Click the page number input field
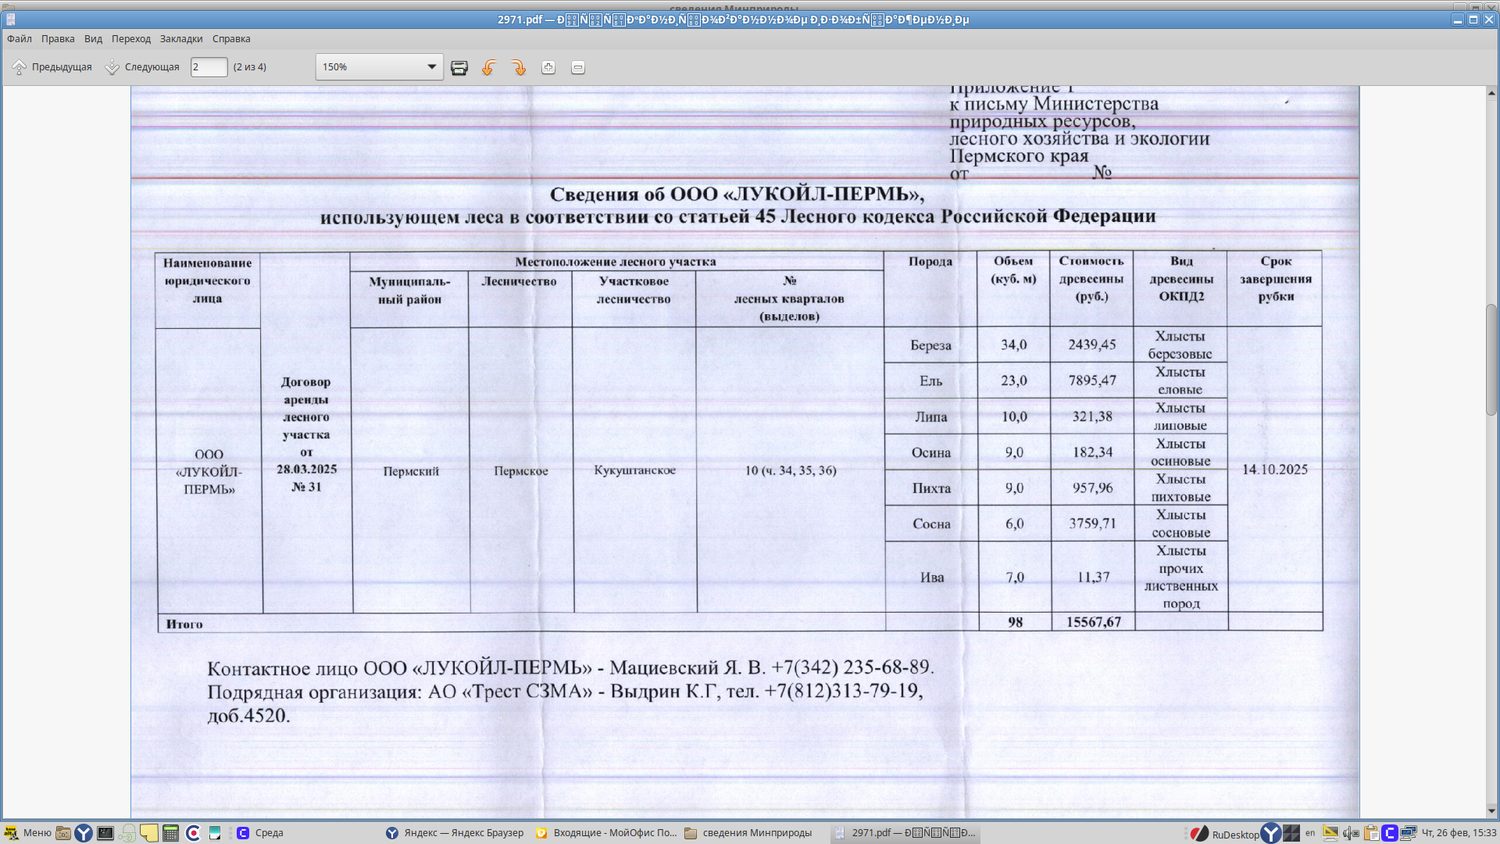Image resolution: width=1500 pixels, height=844 pixels. click(x=208, y=67)
